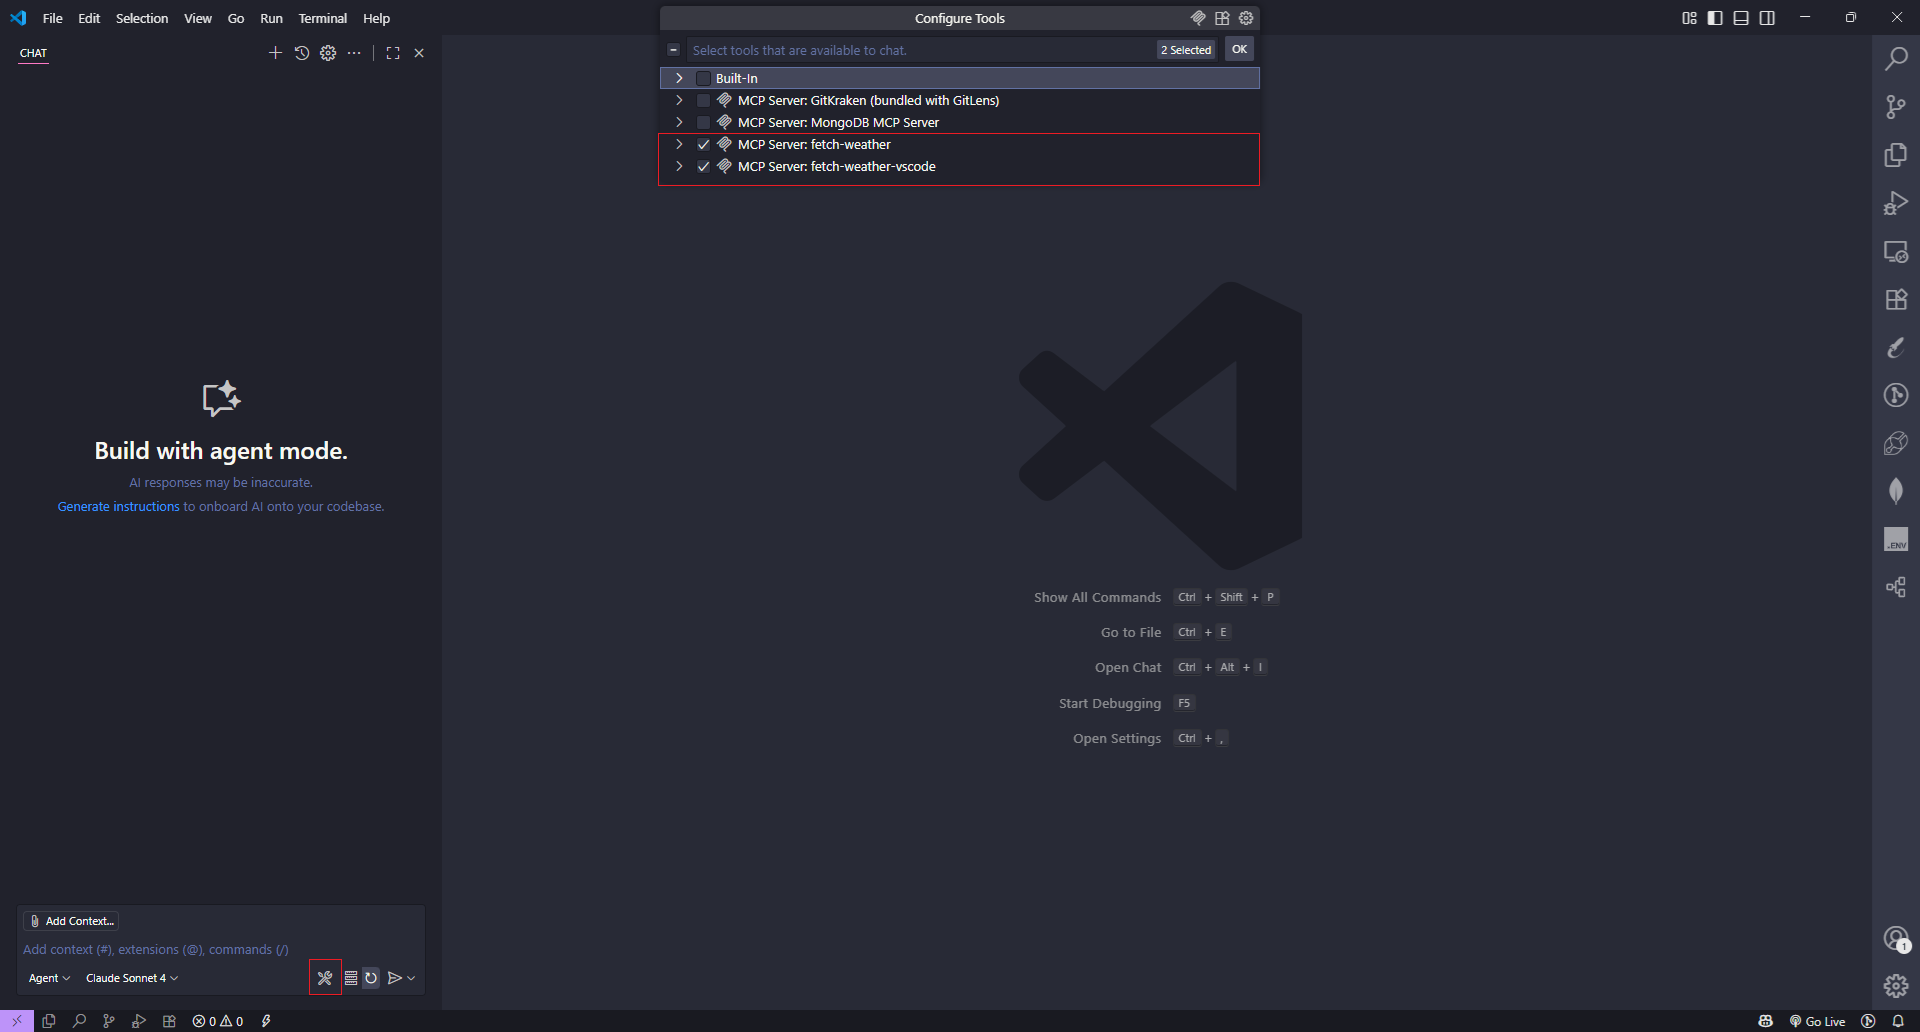Toggle bottom panel layout icon
Screen dimensions: 1920x1032
(1741, 18)
